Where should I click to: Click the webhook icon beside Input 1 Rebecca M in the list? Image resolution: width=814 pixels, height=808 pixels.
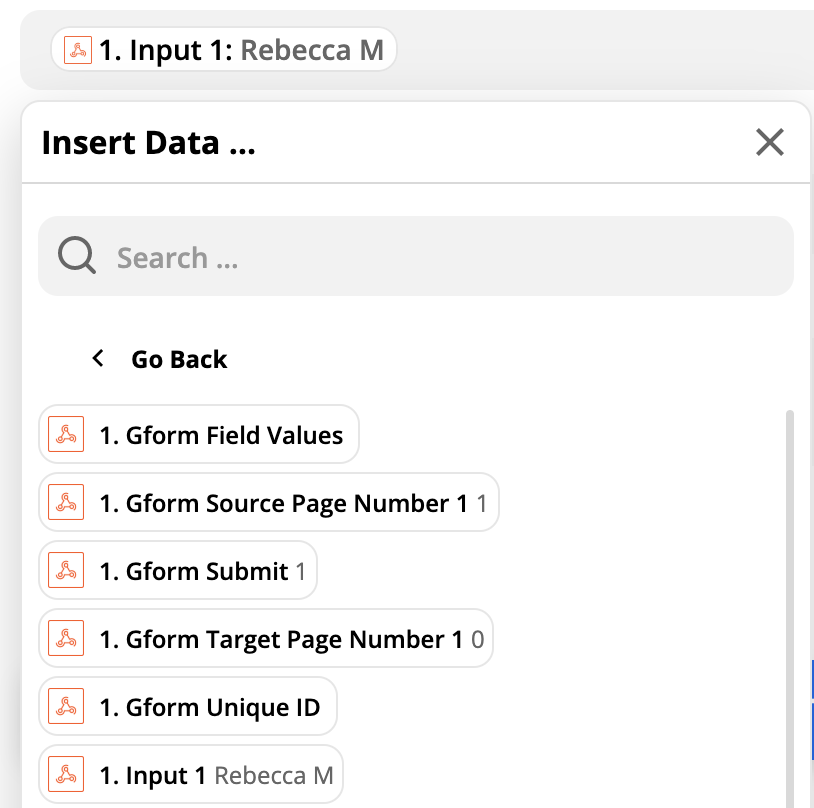[x=66, y=774]
